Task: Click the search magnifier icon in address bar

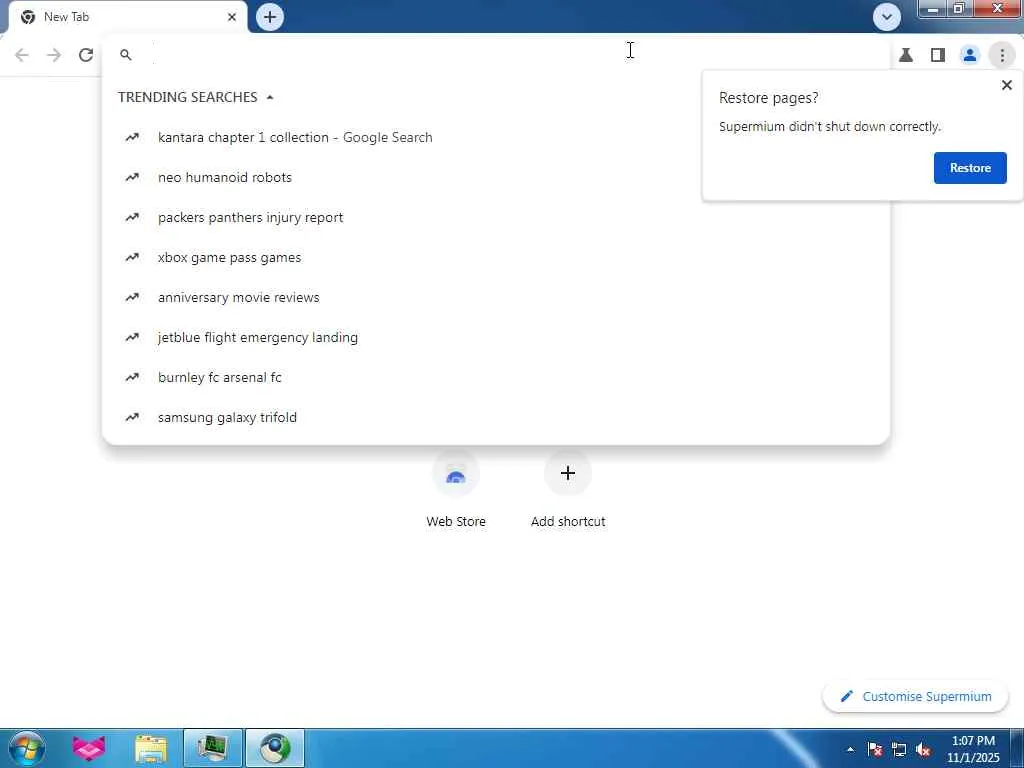Action: (x=126, y=55)
